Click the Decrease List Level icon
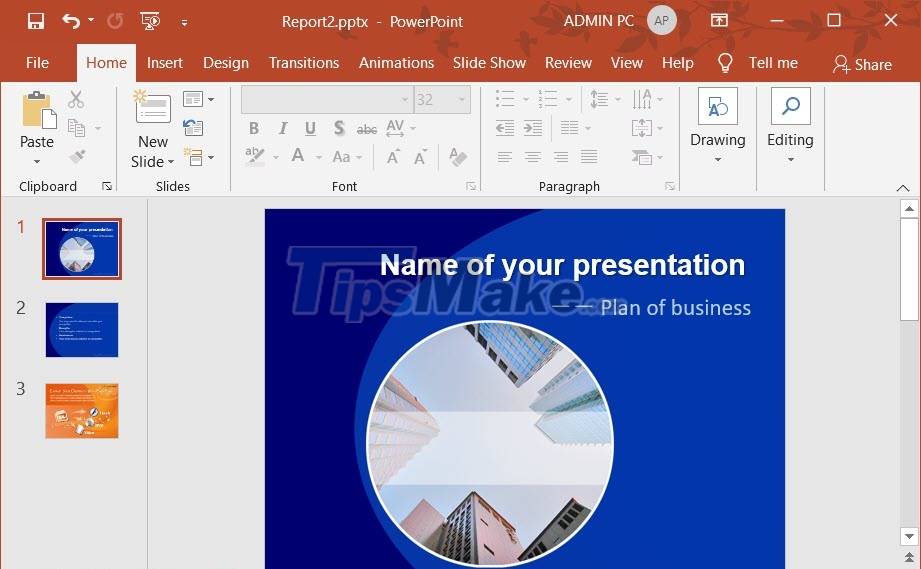Image resolution: width=921 pixels, height=569 pixels. [505, 128]
